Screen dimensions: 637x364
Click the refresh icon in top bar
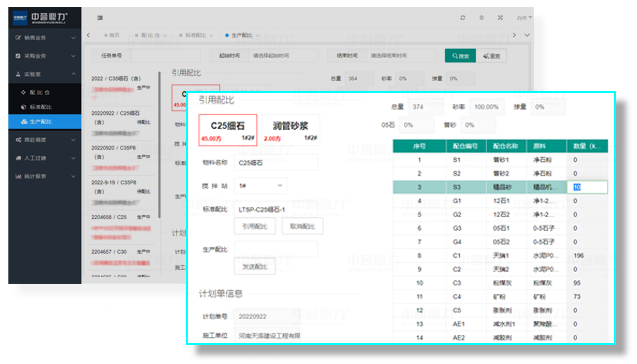[462, 18]
